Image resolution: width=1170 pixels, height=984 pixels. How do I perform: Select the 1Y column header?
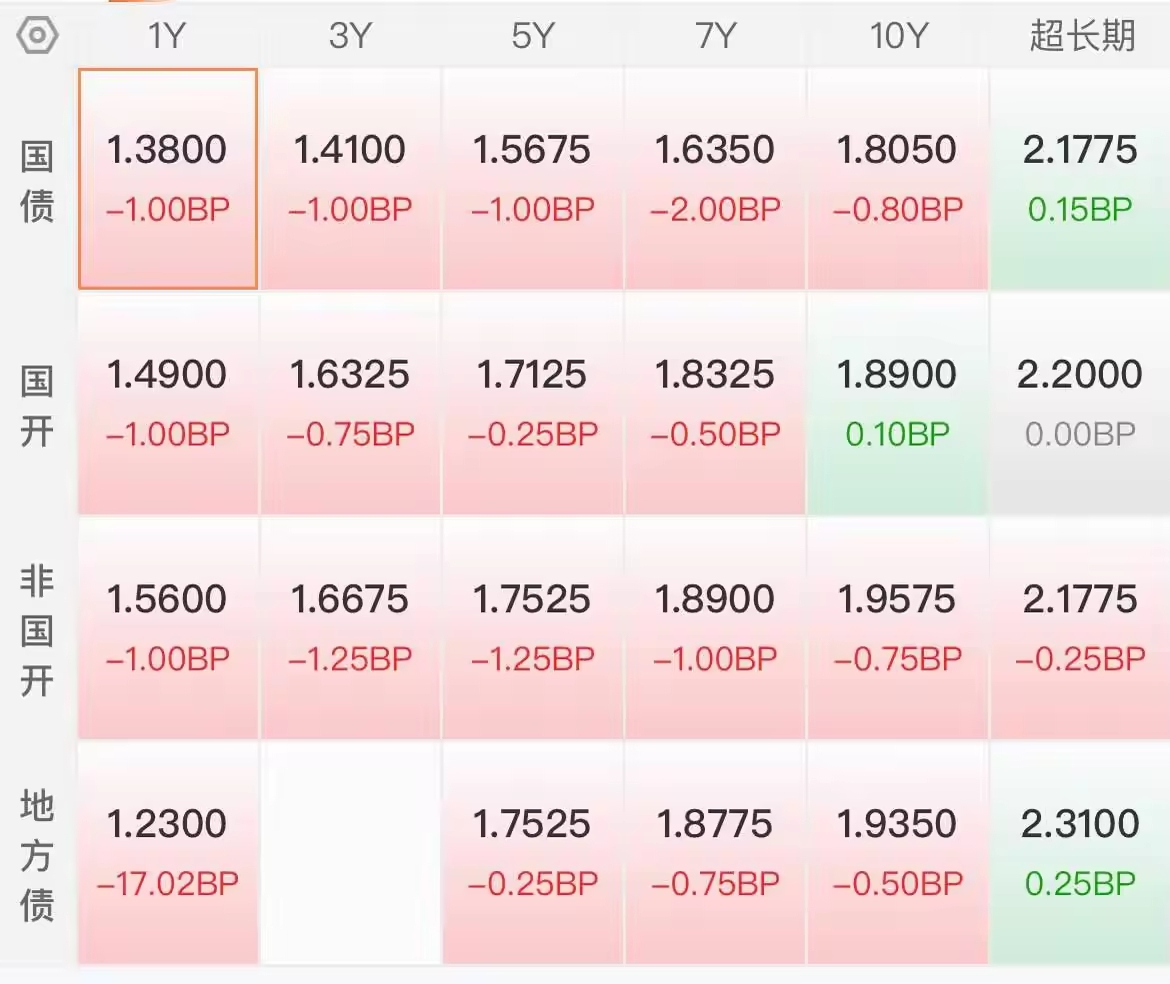click(167, 36)
